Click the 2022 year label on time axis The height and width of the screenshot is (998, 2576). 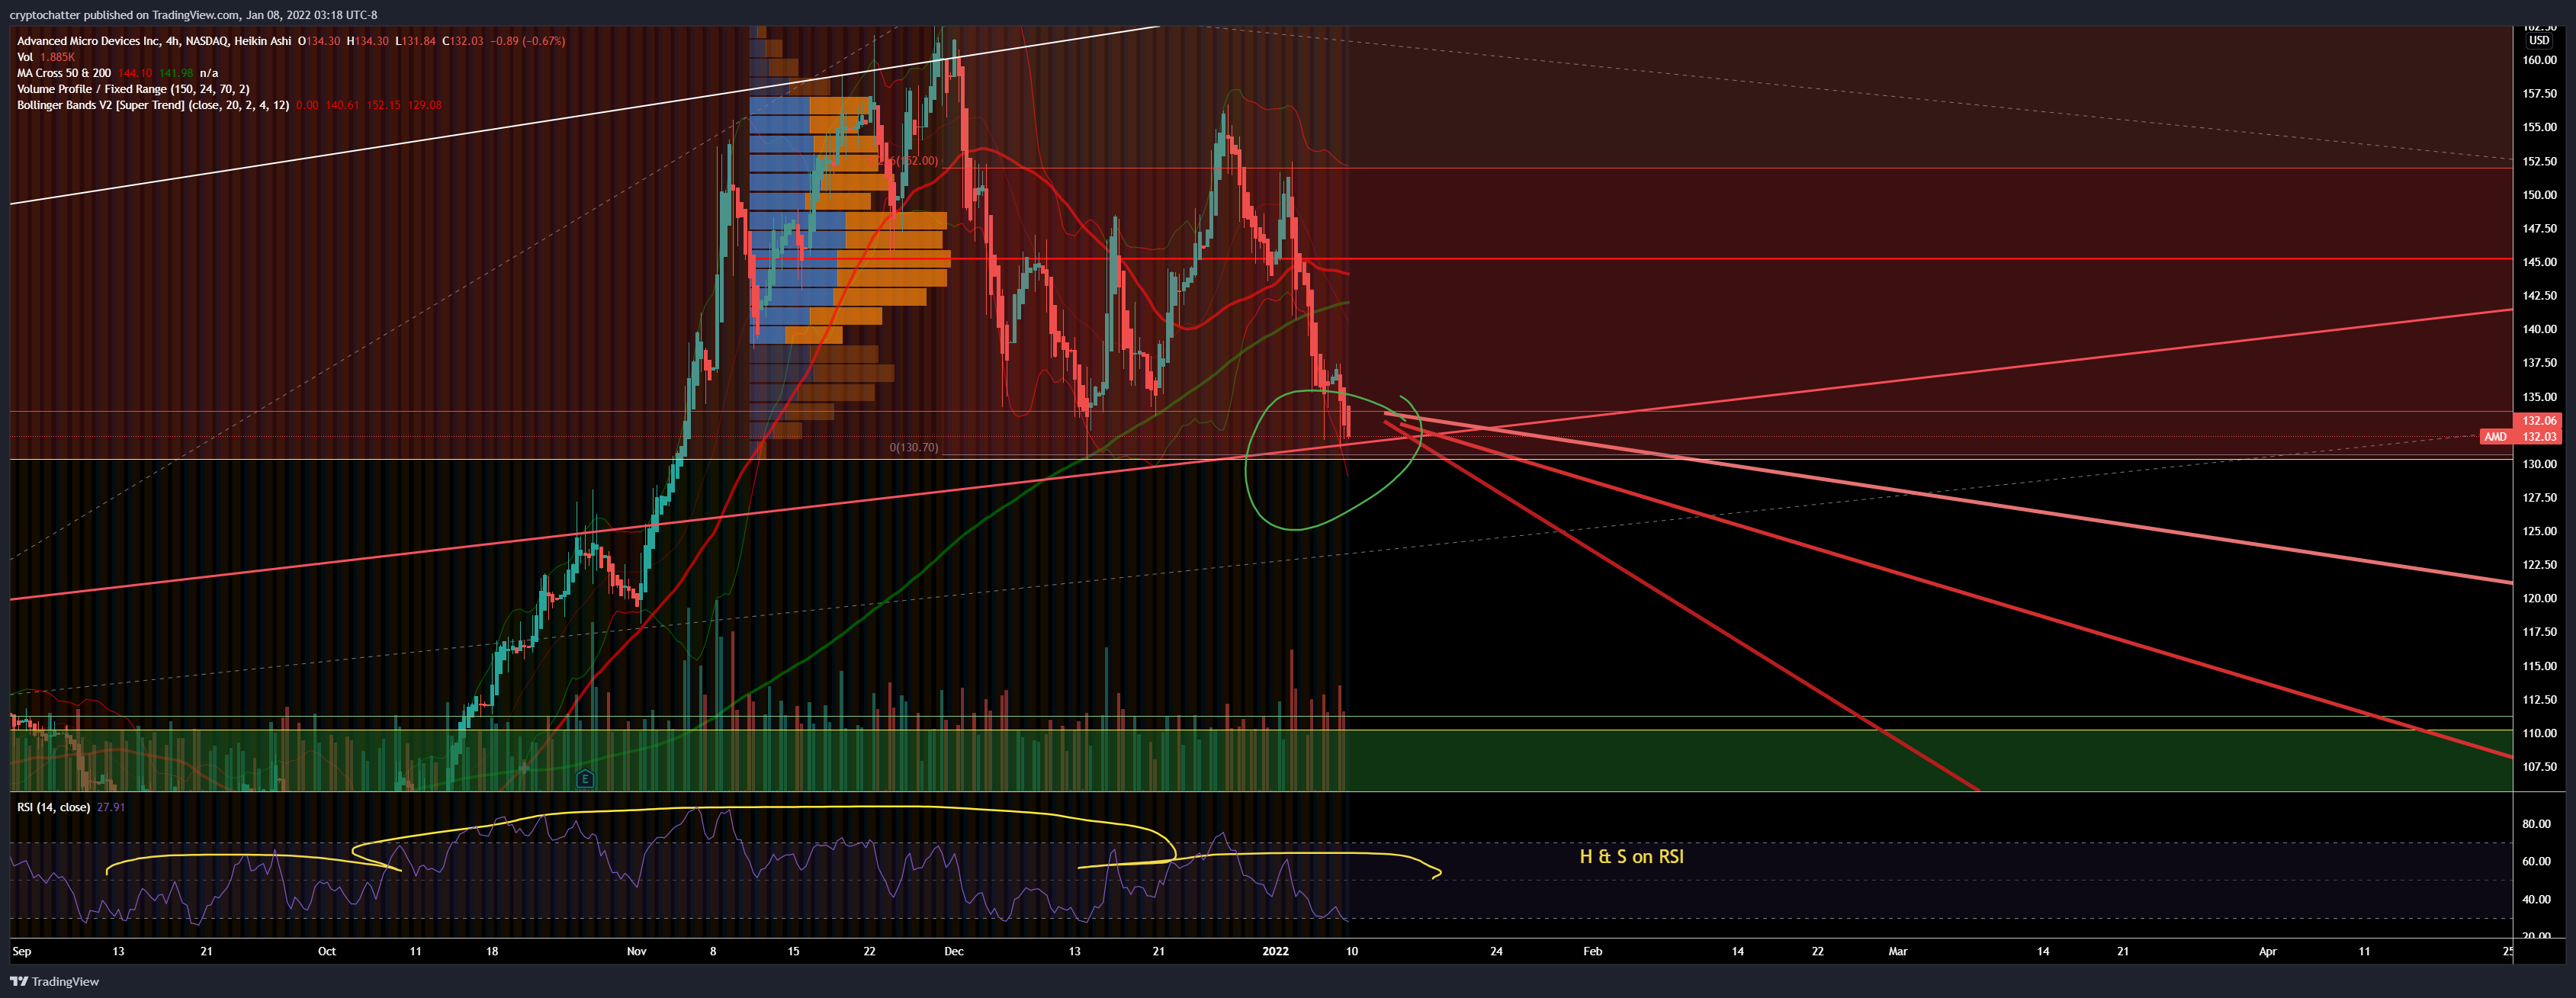tap(1276, 951)
